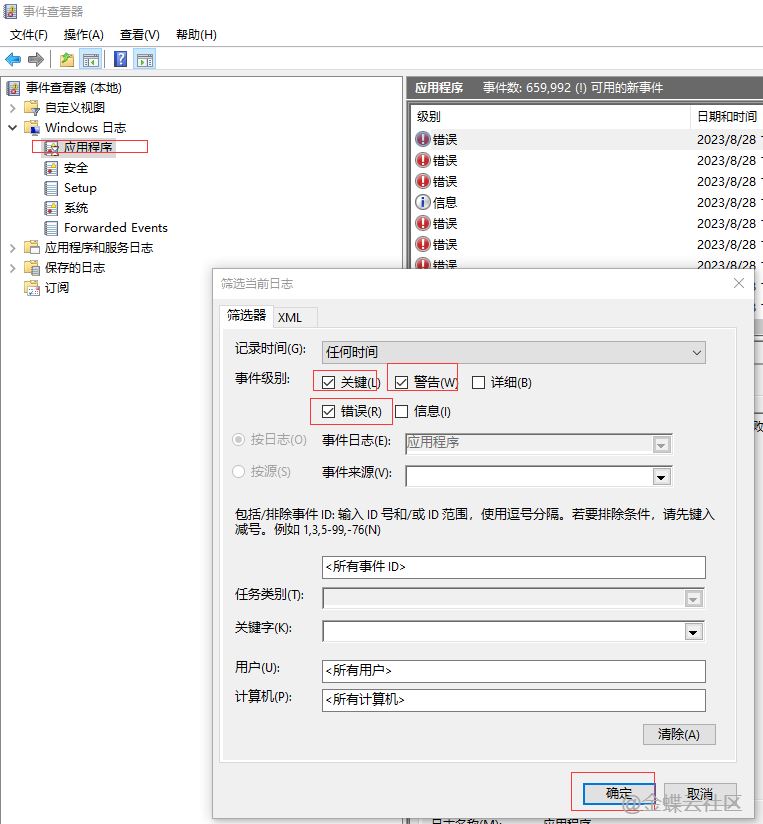
Task: Select the 安全 log icon in tree
Action: coord(51,168)
